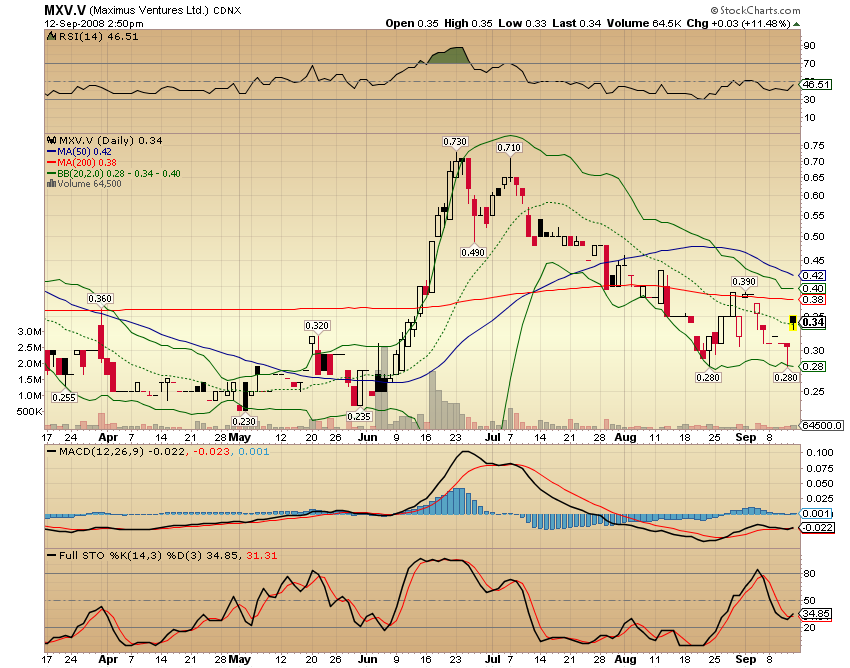Click the RSI(14) legend marker icon

pos(51,35)
